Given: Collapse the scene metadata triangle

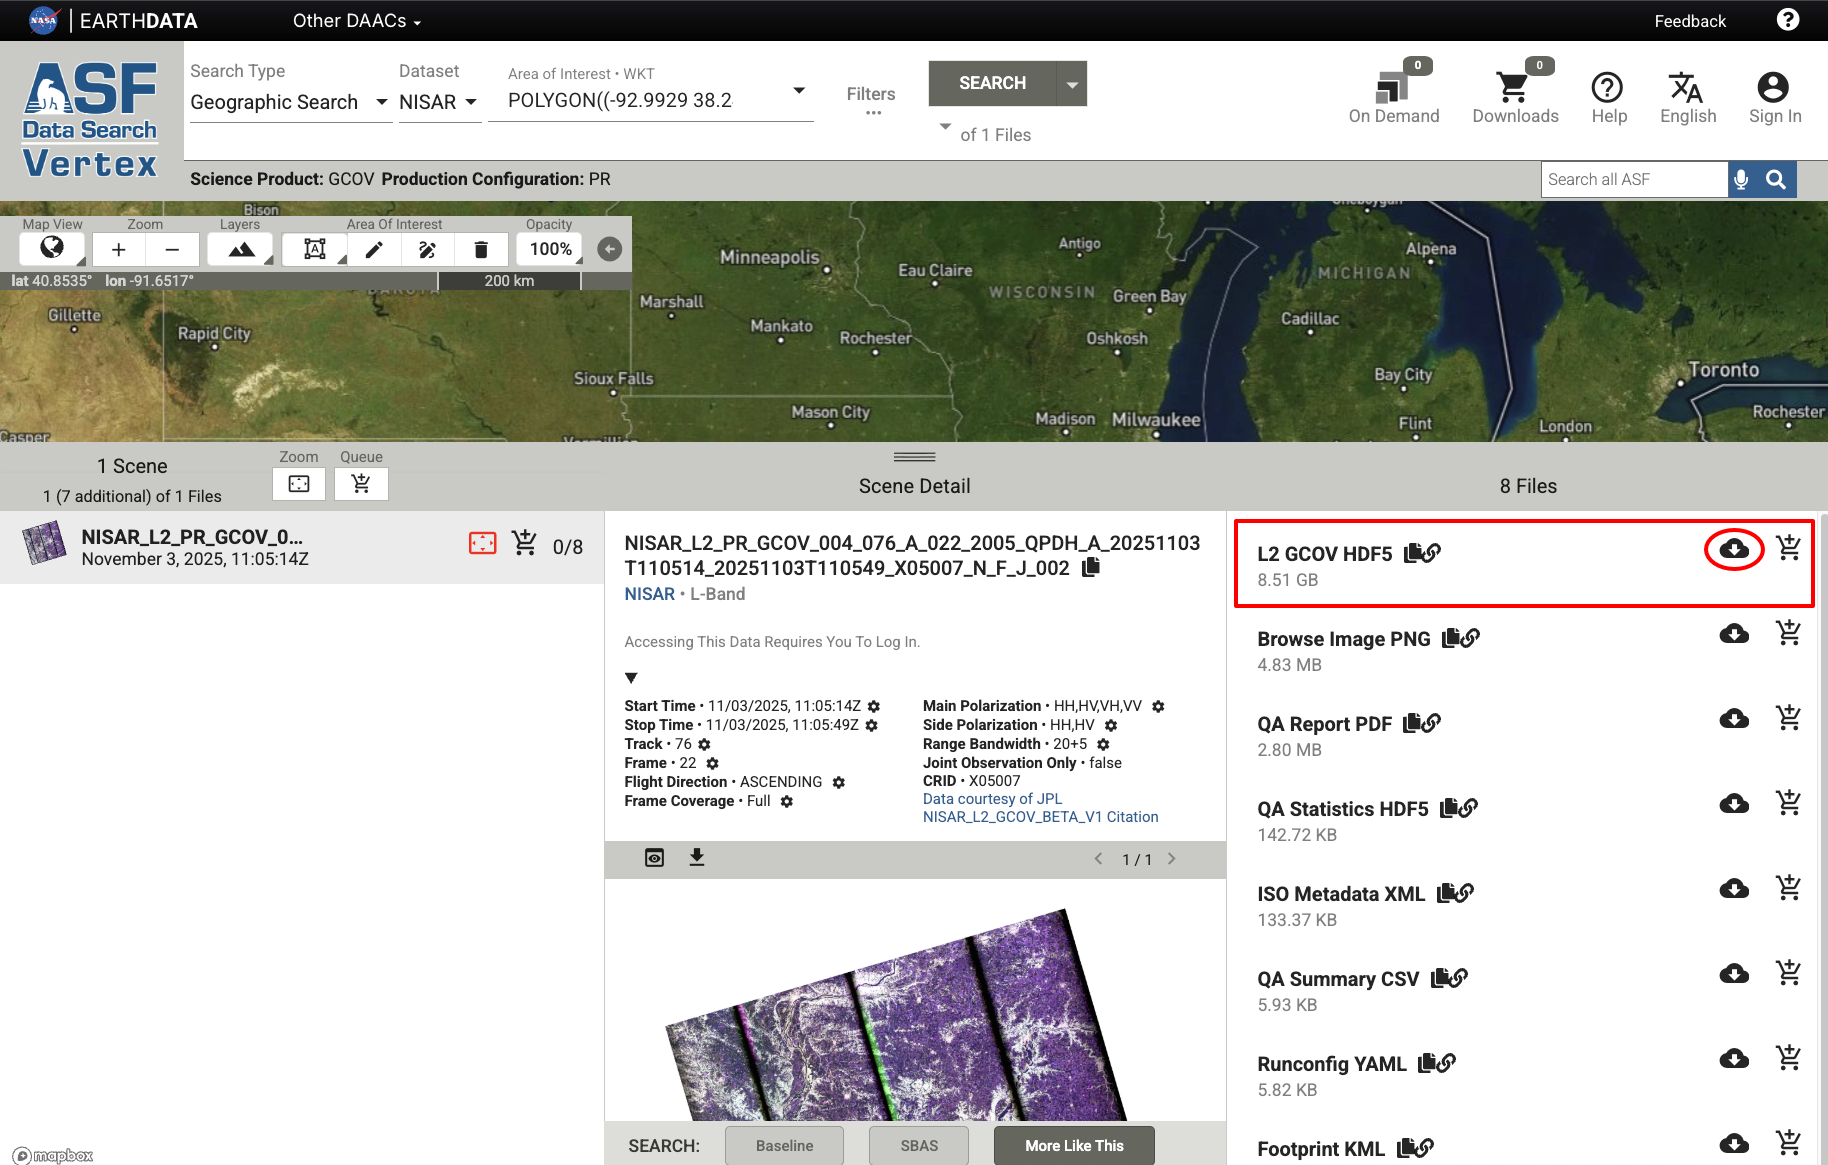Looking at the screenshot, I should tap(631, 678).
